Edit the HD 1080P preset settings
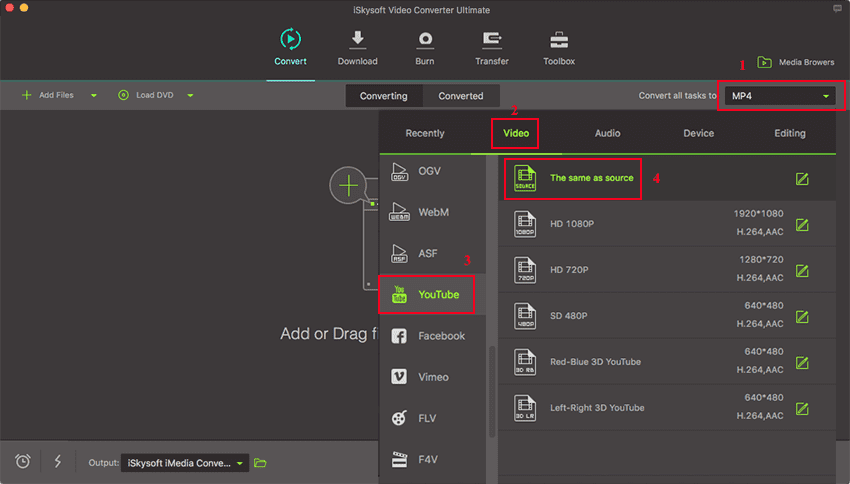 [x=801, y=225]
